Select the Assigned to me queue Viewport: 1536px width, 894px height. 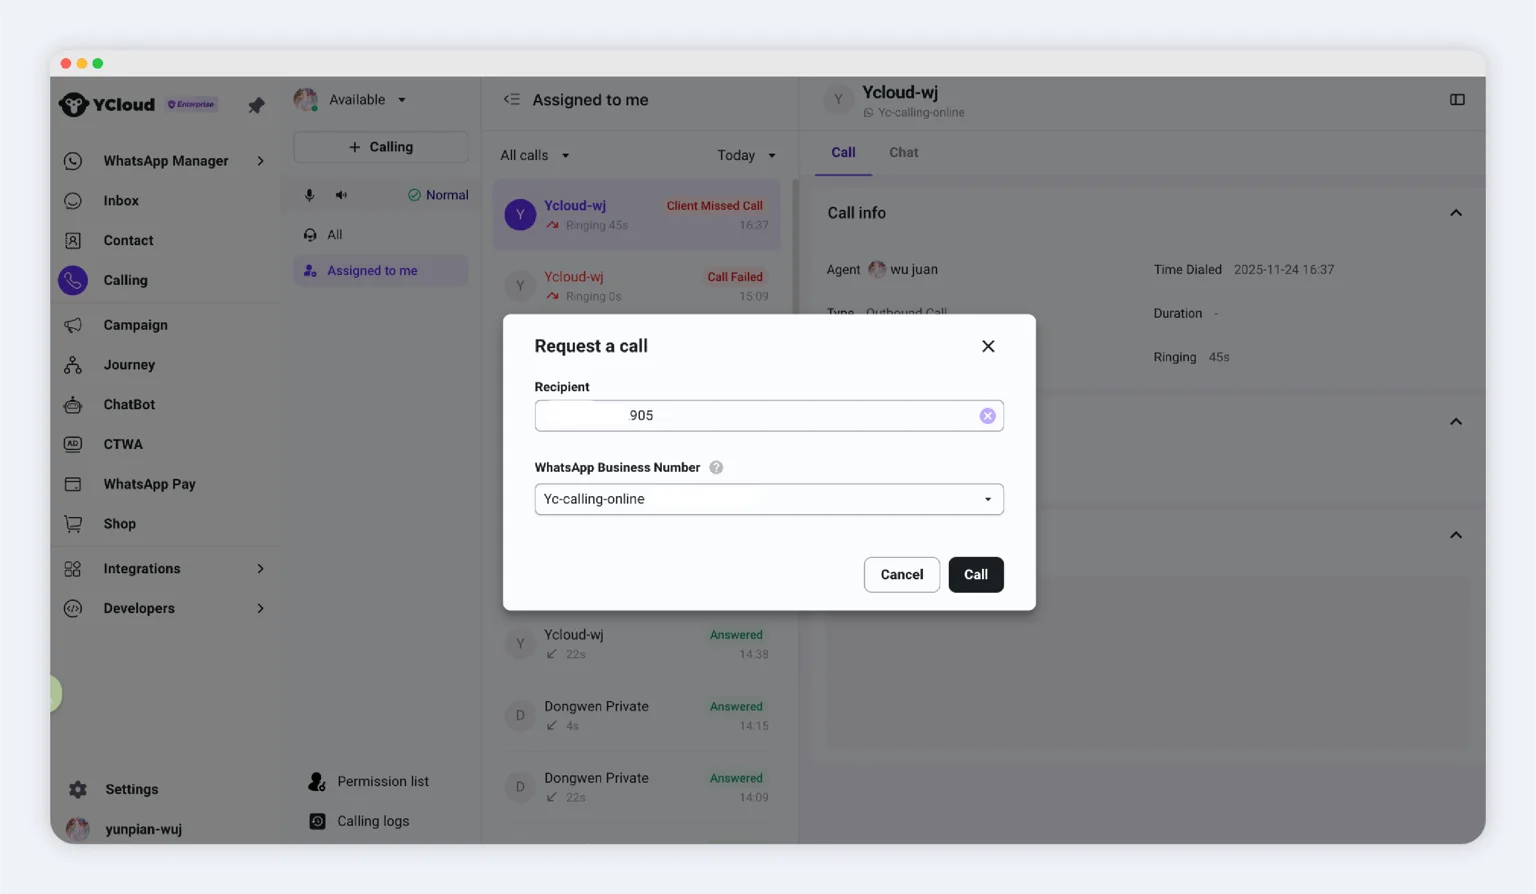click(380, 271)
